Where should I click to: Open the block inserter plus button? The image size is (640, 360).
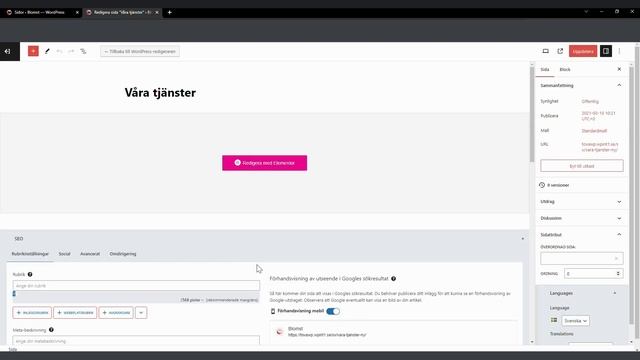click(33, 51)
